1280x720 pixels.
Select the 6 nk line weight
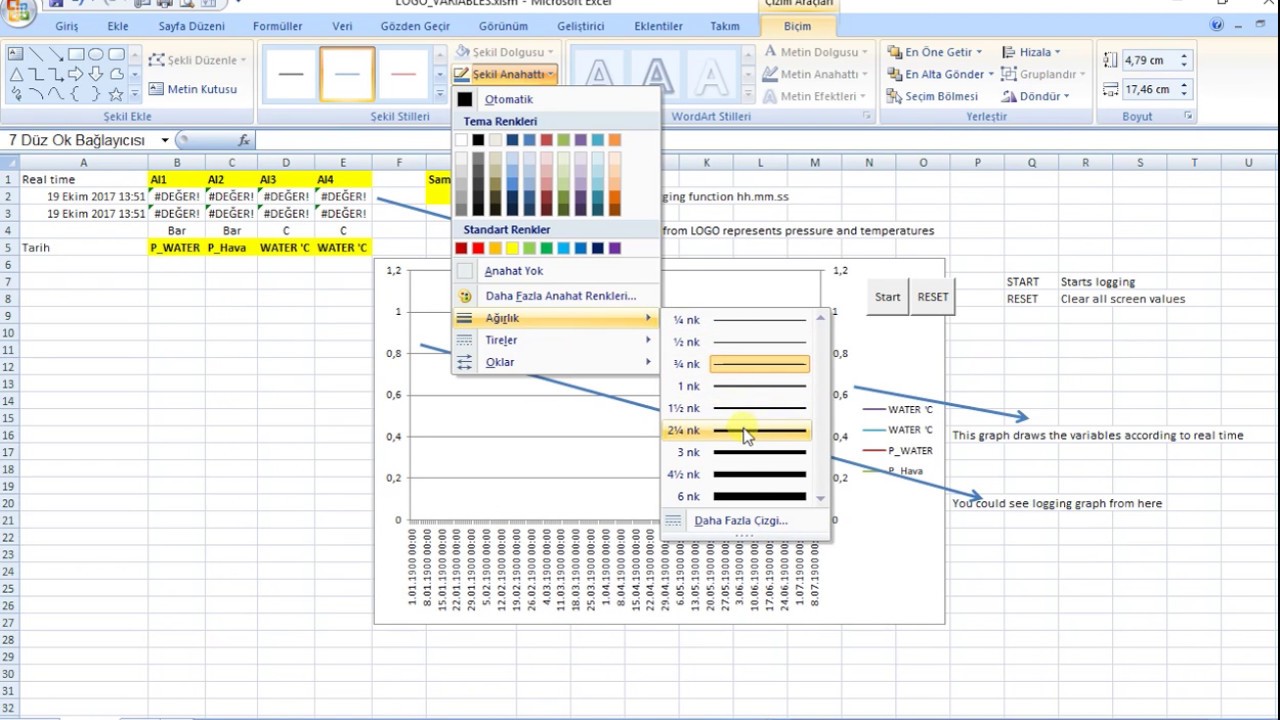[740, 496]
